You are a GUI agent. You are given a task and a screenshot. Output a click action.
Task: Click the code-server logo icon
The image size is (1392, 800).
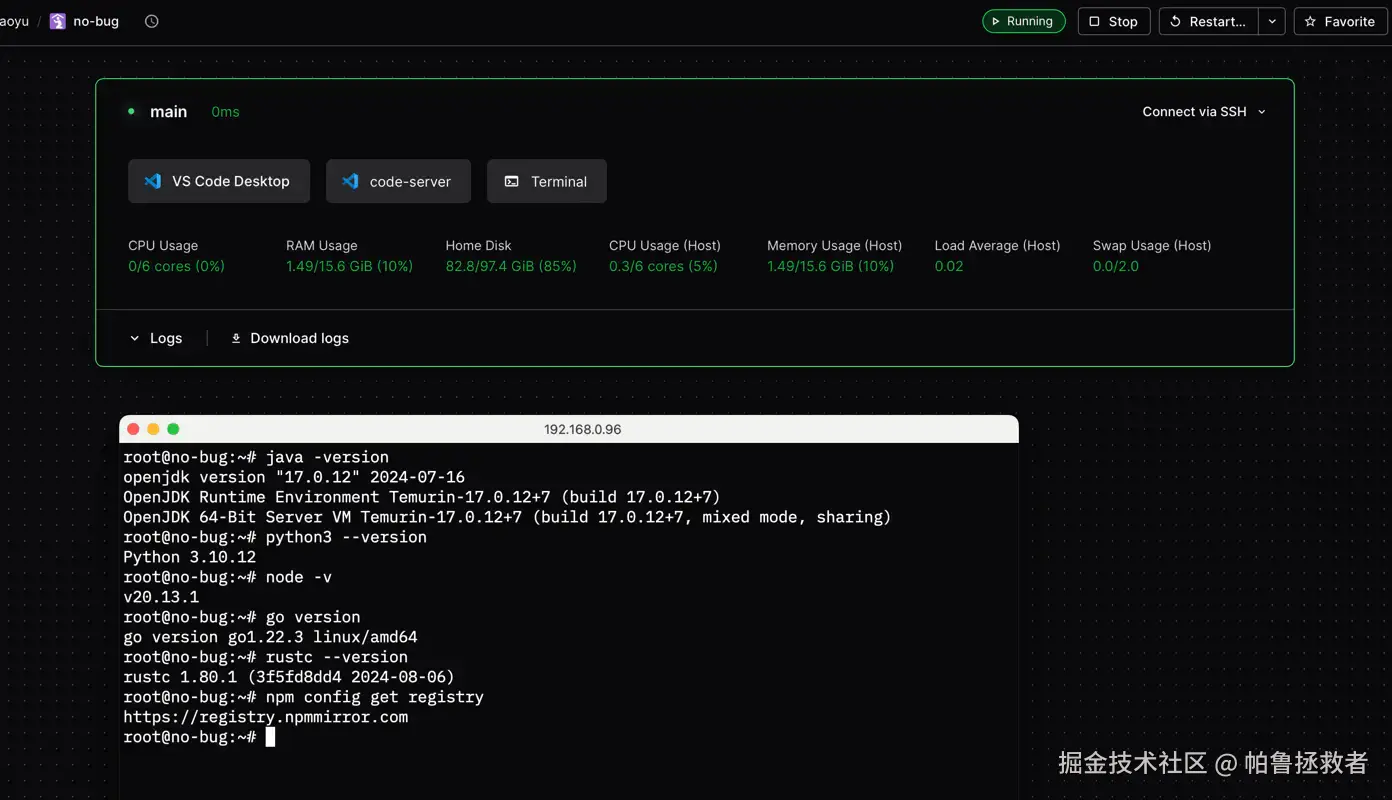pos(350,181)
